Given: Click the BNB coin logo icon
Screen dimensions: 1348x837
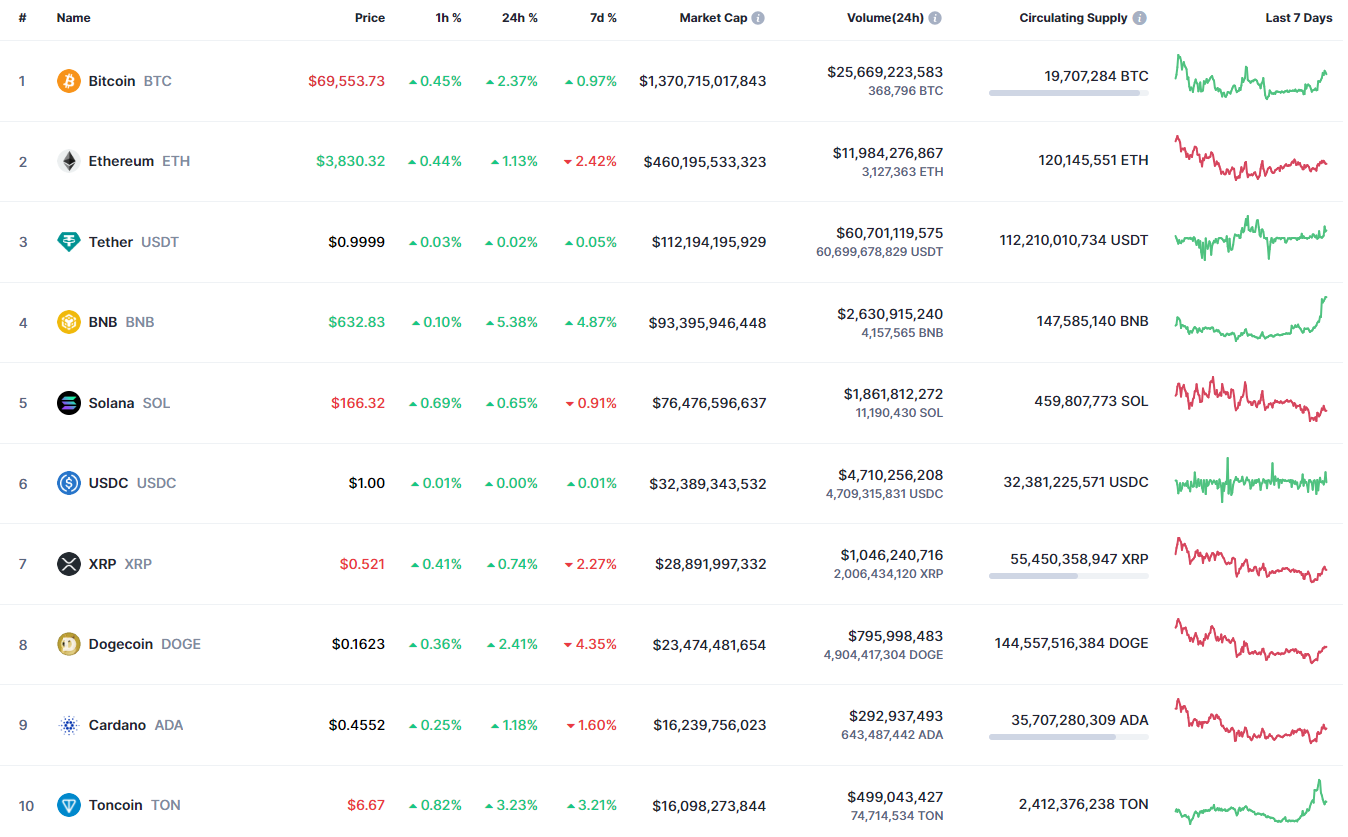Looking at the screenshot, I should click(68, 322).
